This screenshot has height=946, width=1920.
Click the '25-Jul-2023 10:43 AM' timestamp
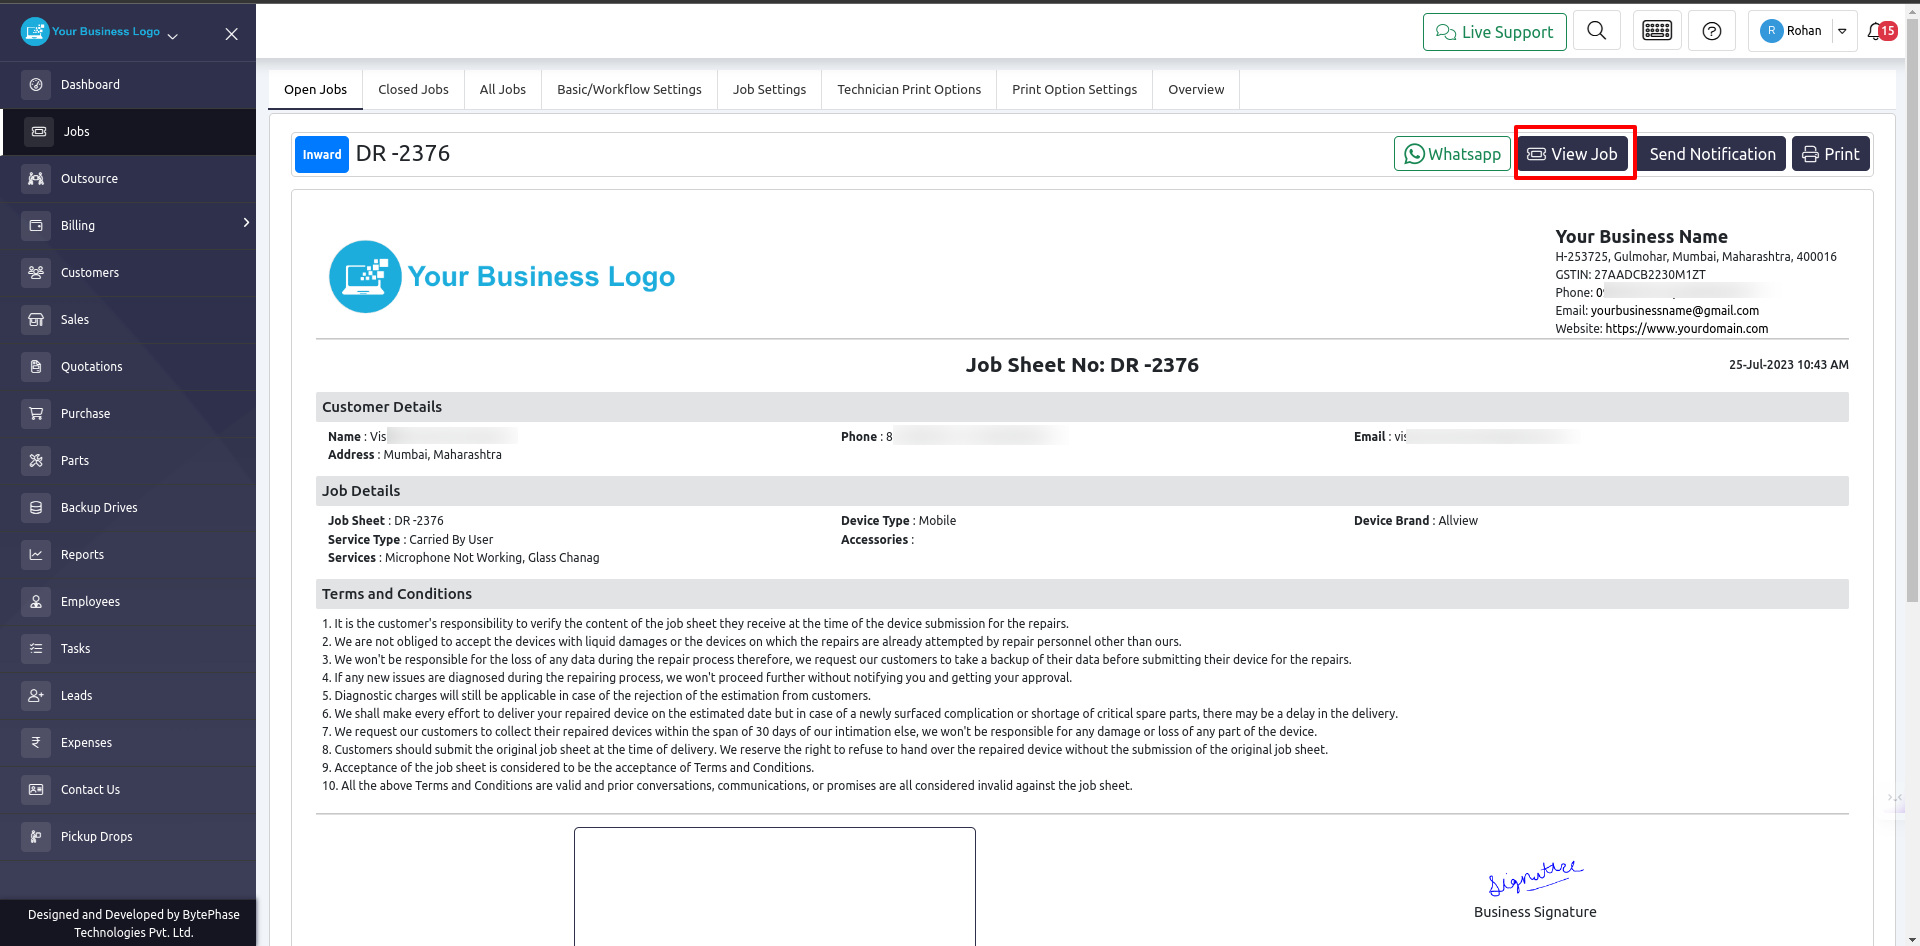(x=1789, y=365)
